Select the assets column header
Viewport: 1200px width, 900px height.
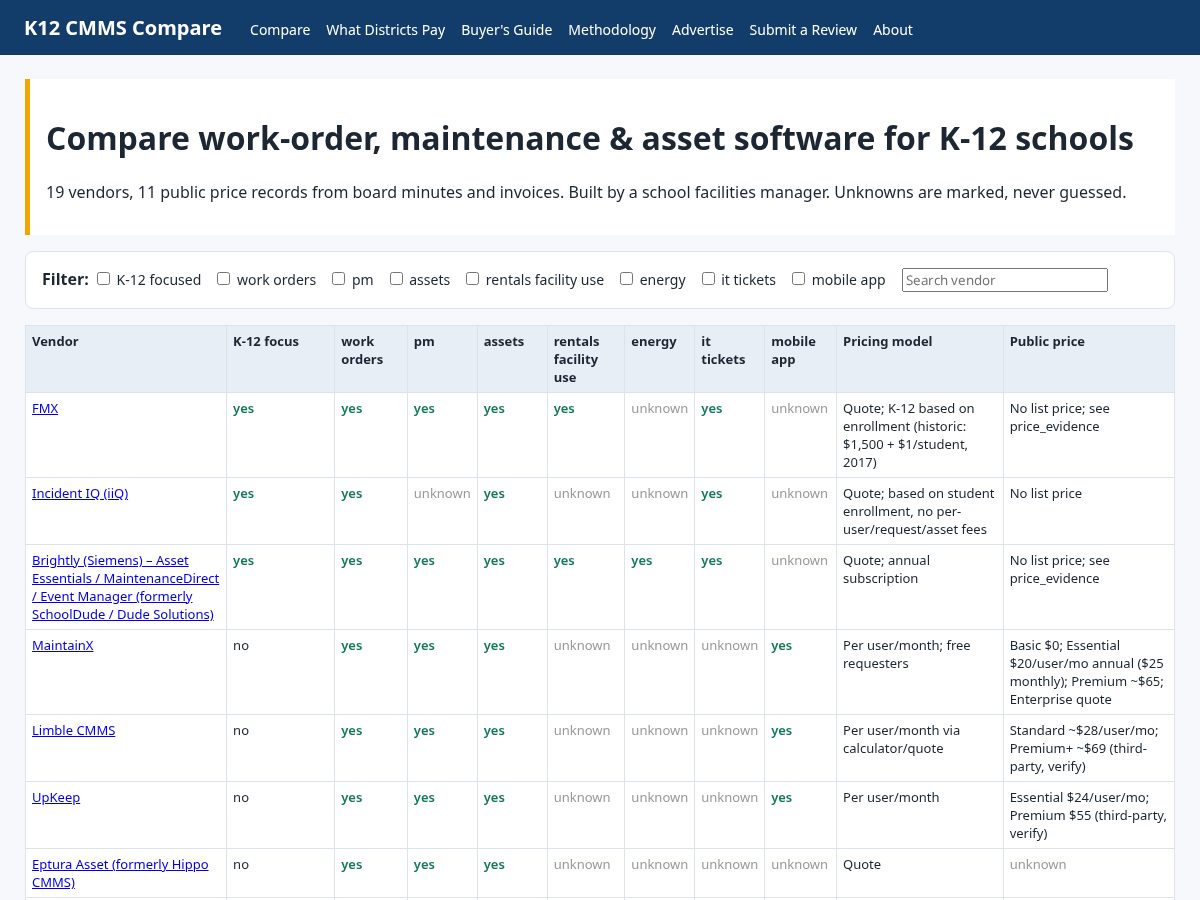tap(512, 359)
